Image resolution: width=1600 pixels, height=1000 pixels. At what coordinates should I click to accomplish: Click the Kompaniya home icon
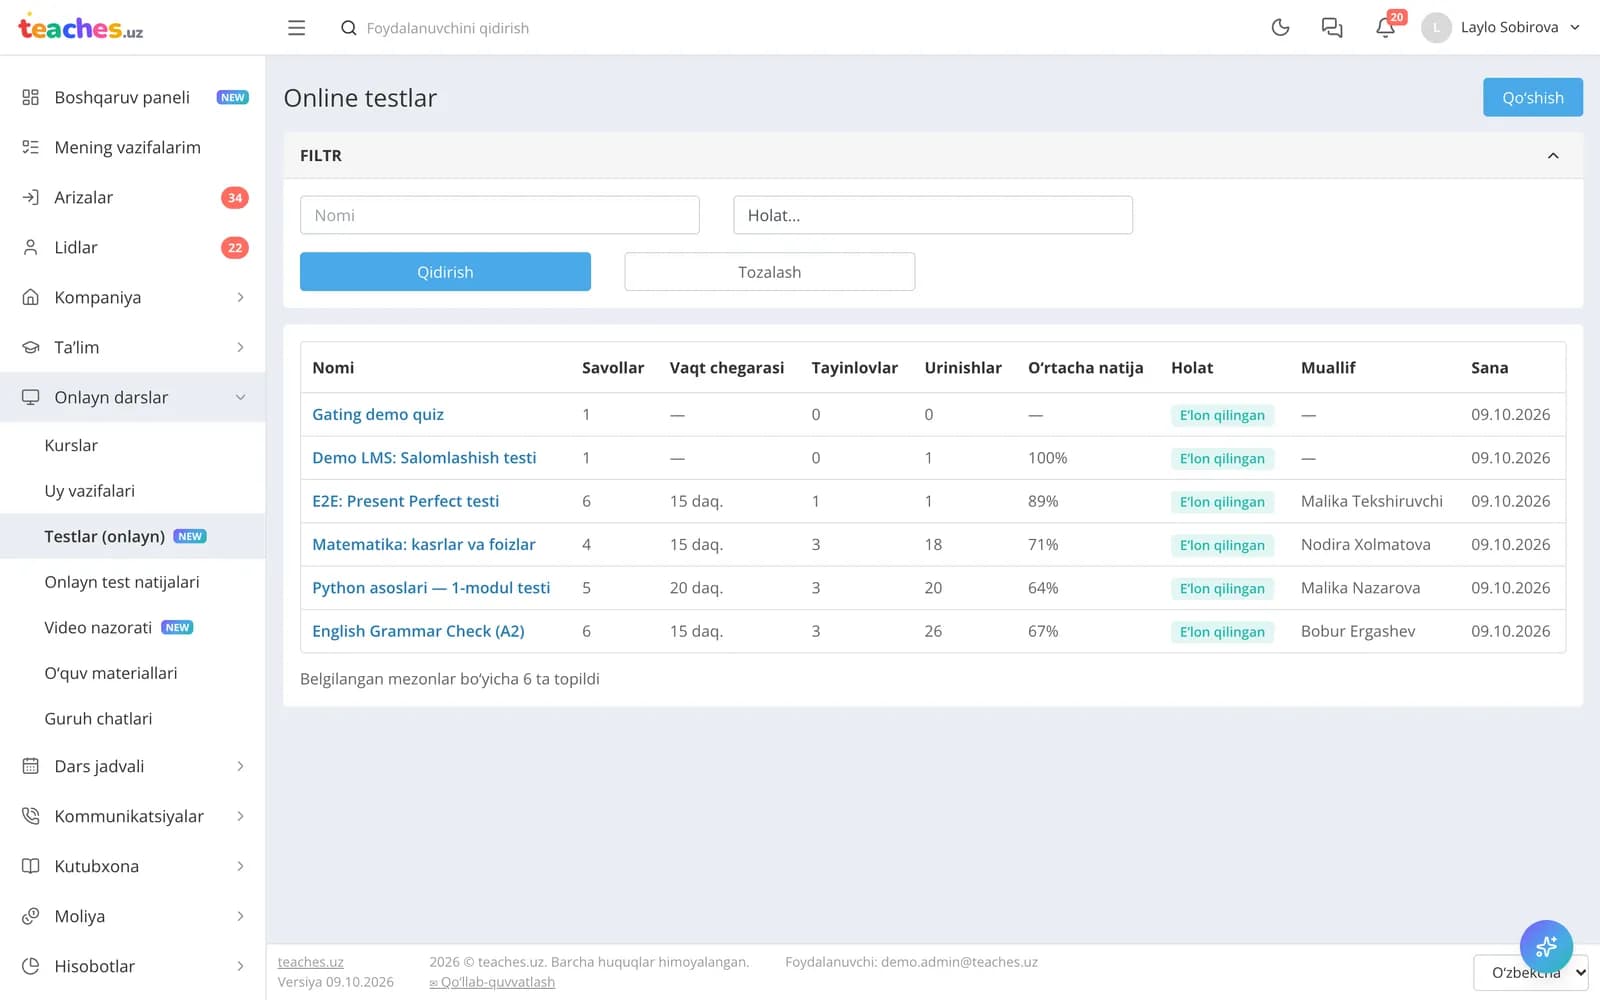click(31, 297)
